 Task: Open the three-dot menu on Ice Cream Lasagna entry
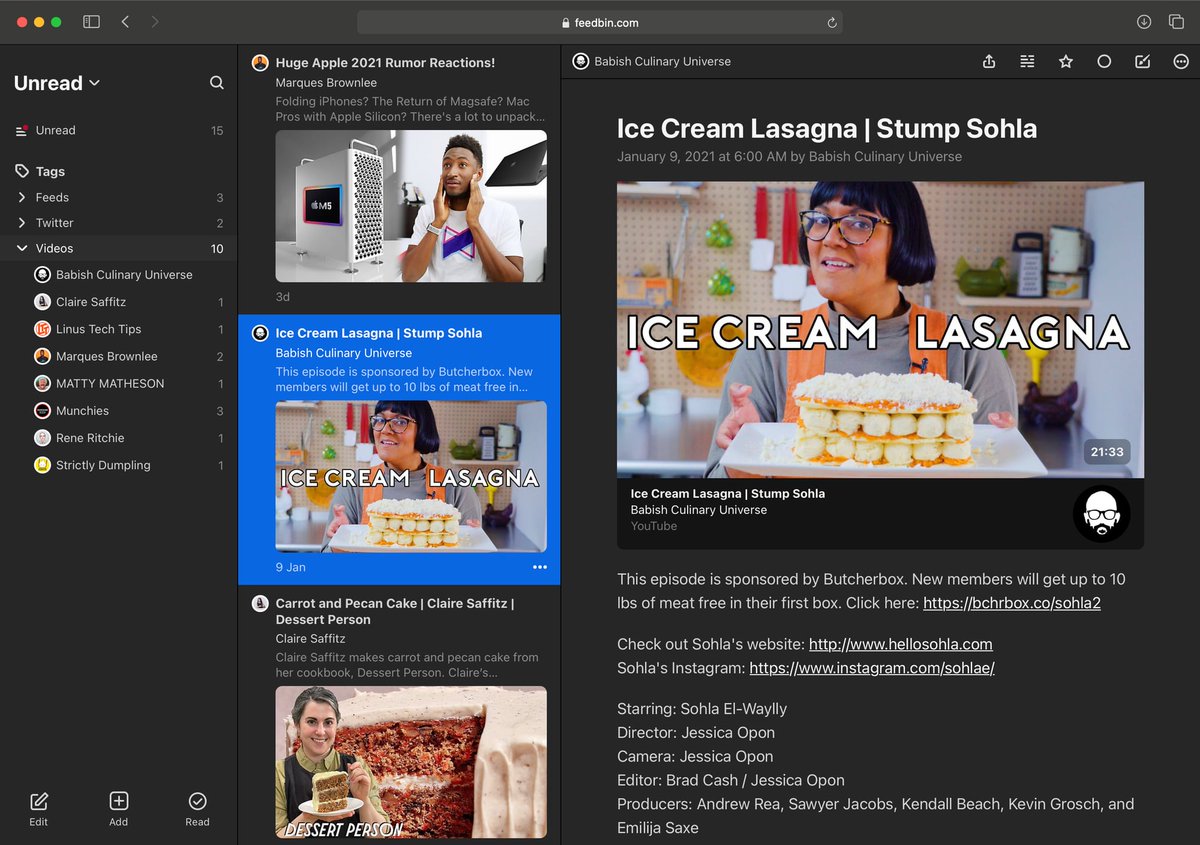[x=540, y=567]
